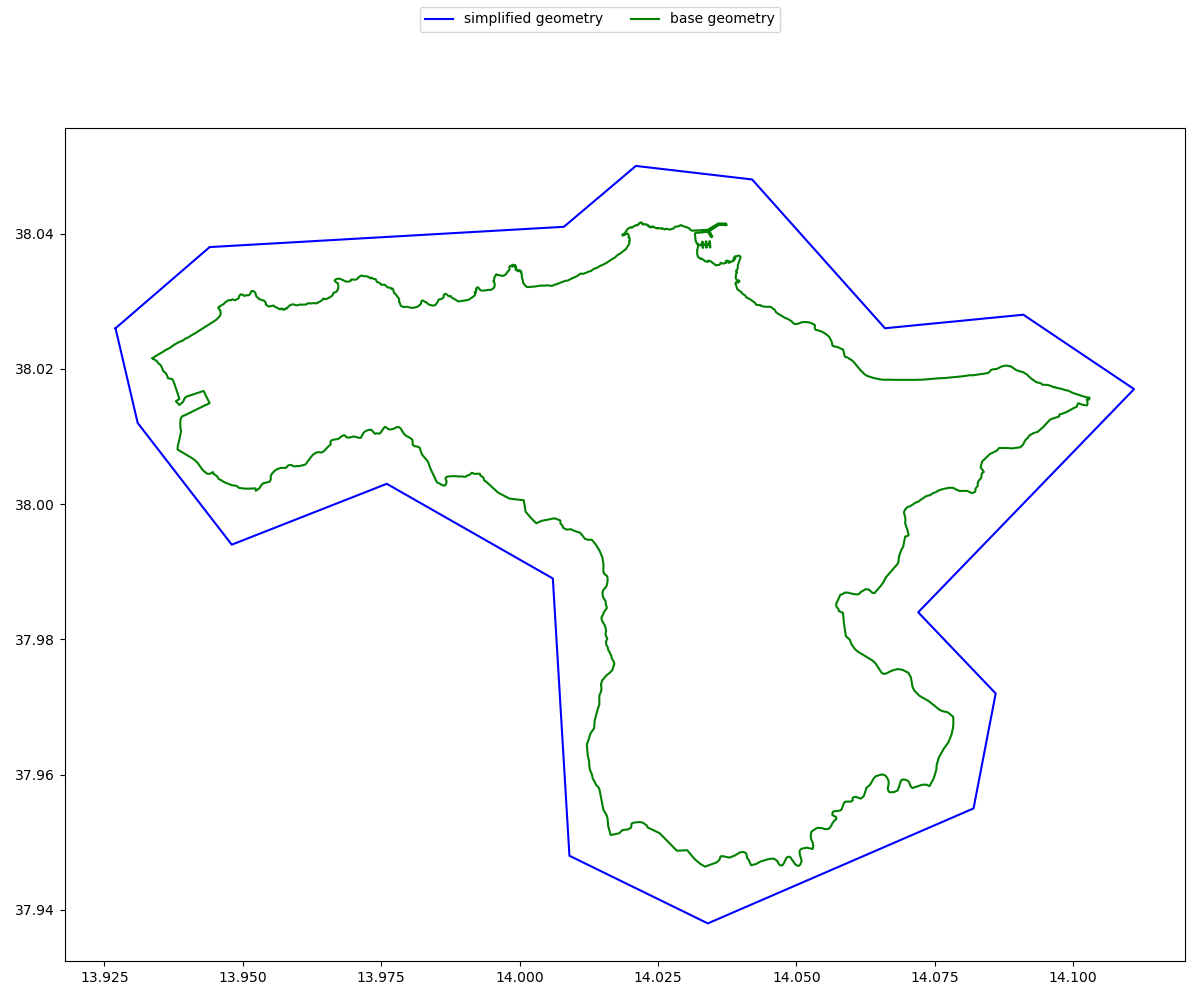Click the y-axis label 38.02
Image resolution: width=1200 pixels, height=1000 pixels.
coord(37,369)
